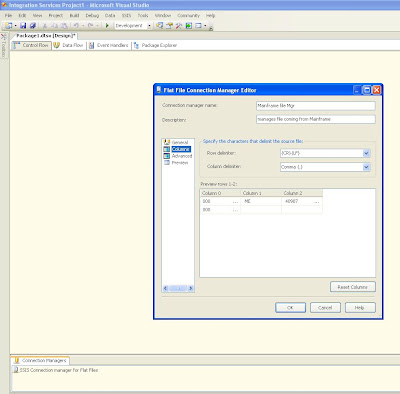
Task: Click the Redo arrow icon
Action: 90,25
